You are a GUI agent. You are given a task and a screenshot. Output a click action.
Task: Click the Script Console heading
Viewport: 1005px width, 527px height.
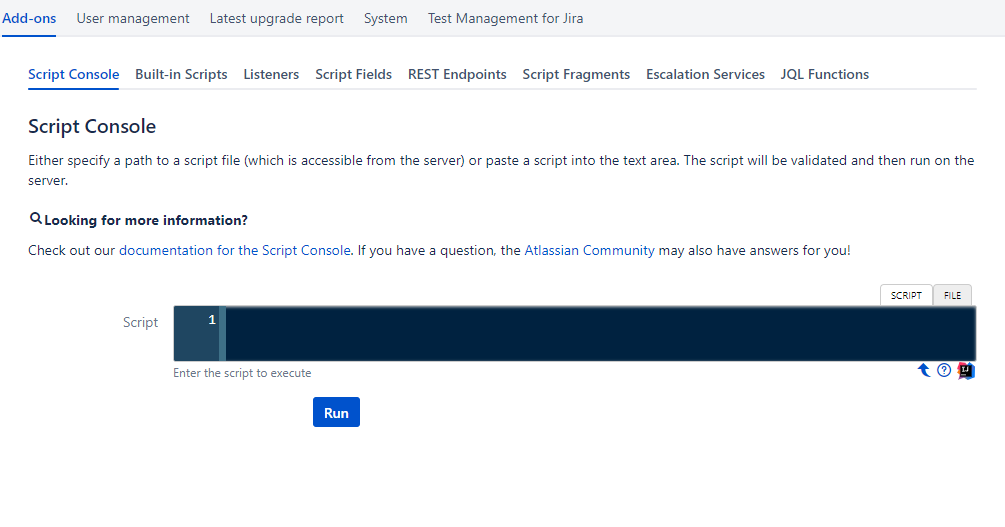(x=92, y=126)
